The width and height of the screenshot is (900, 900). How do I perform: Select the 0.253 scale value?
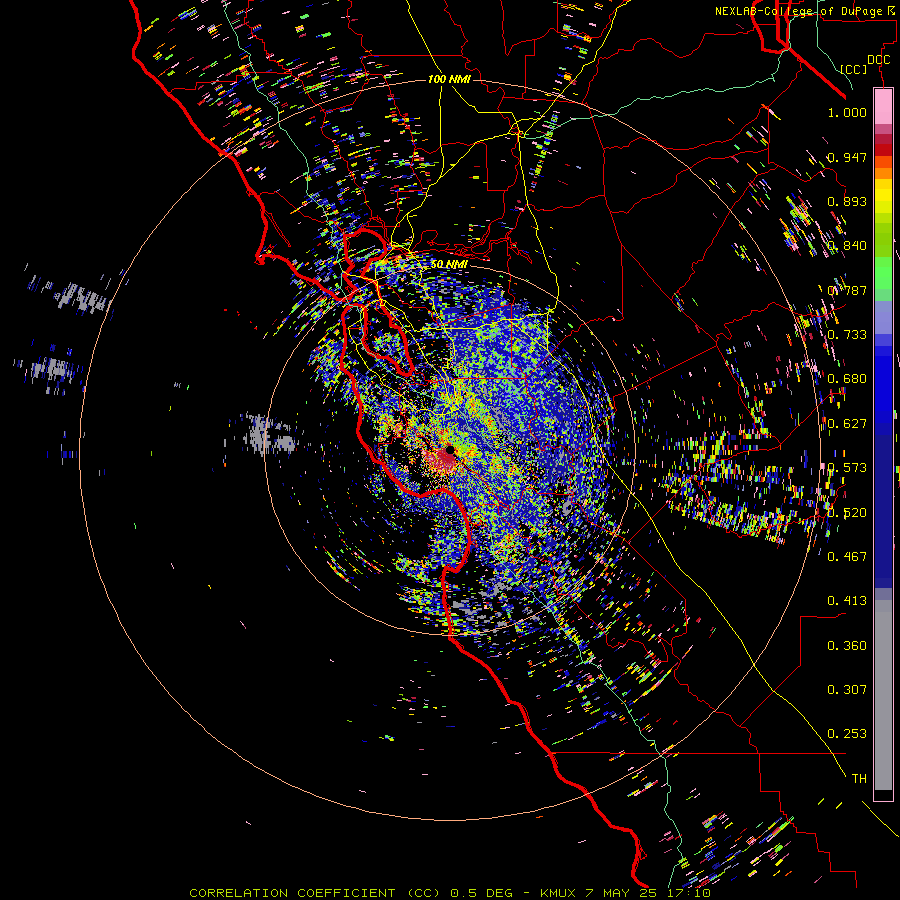coord(847,734)
